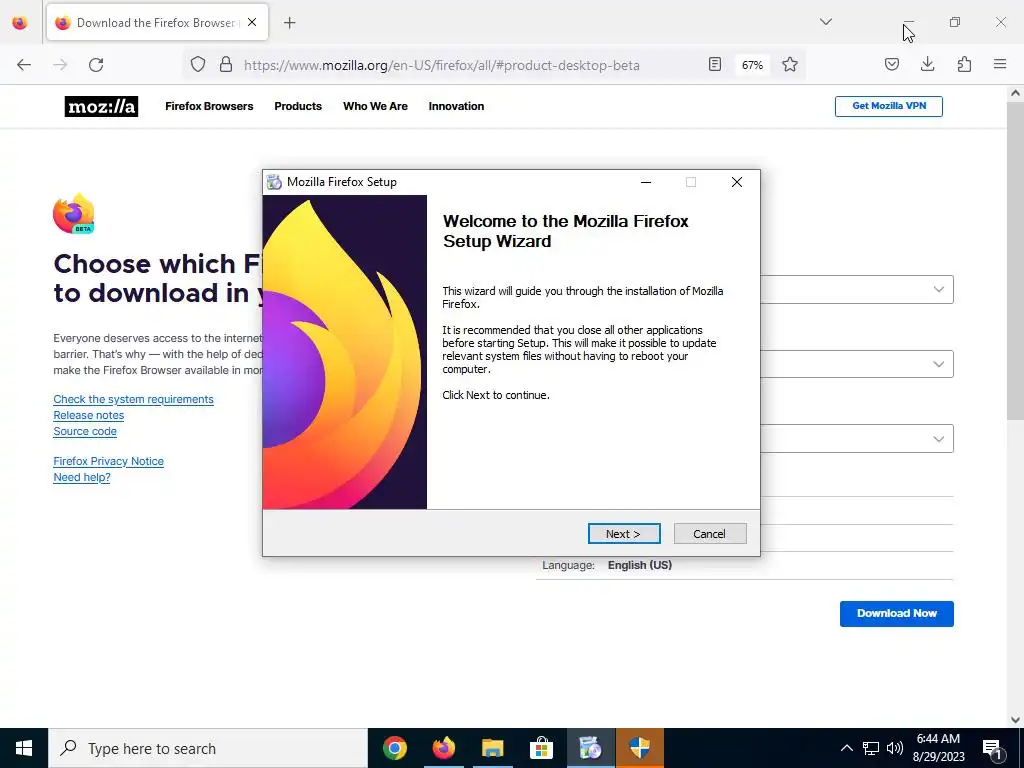This screenshot has width=1024, height=768.
Task: Select the UAC shield taskbar icon
Action: click(639, 748)
